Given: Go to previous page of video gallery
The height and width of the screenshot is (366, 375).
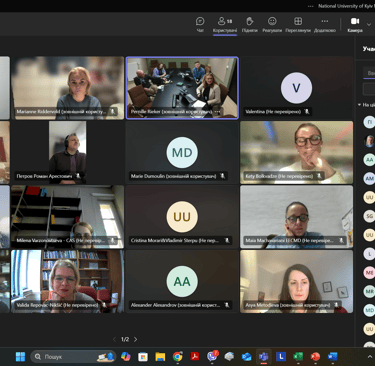Looking at the screenshot, I should (114, 339).
